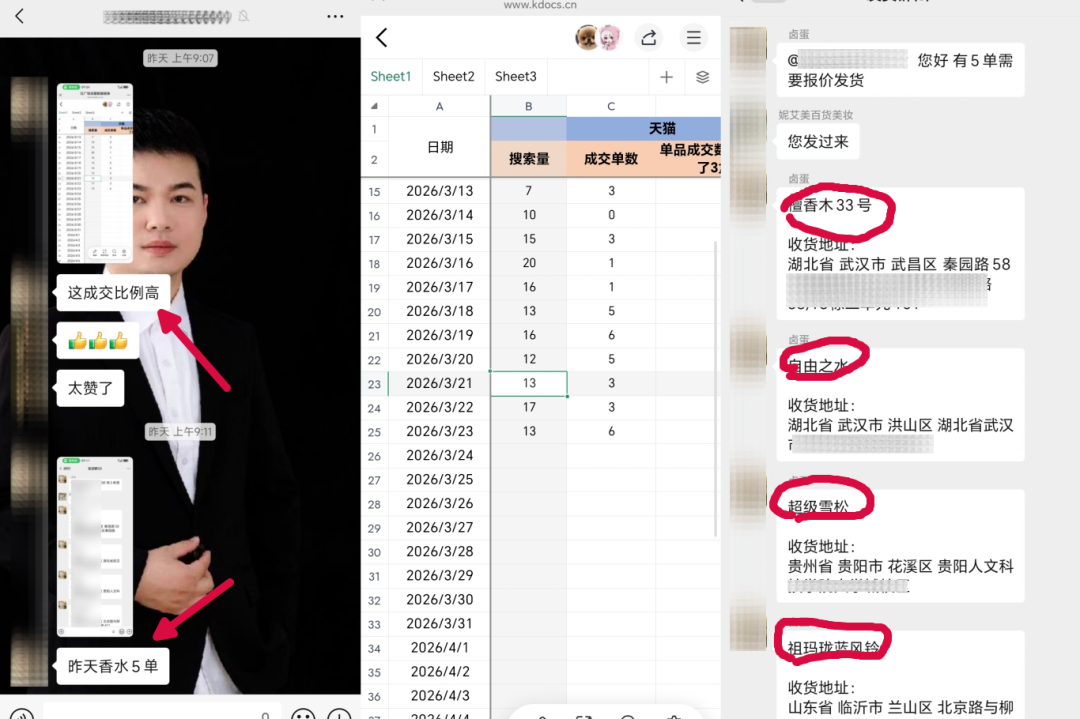The height and width of the screenshot is (719, 1080).
Task: Click the select-all corner triangle of the grid
Action: pos(375,106)
